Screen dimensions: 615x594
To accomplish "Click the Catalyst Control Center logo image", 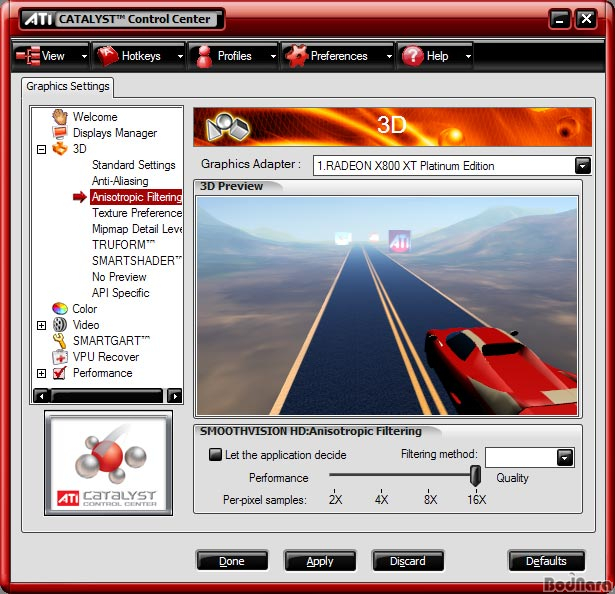I will pos(108,463).
